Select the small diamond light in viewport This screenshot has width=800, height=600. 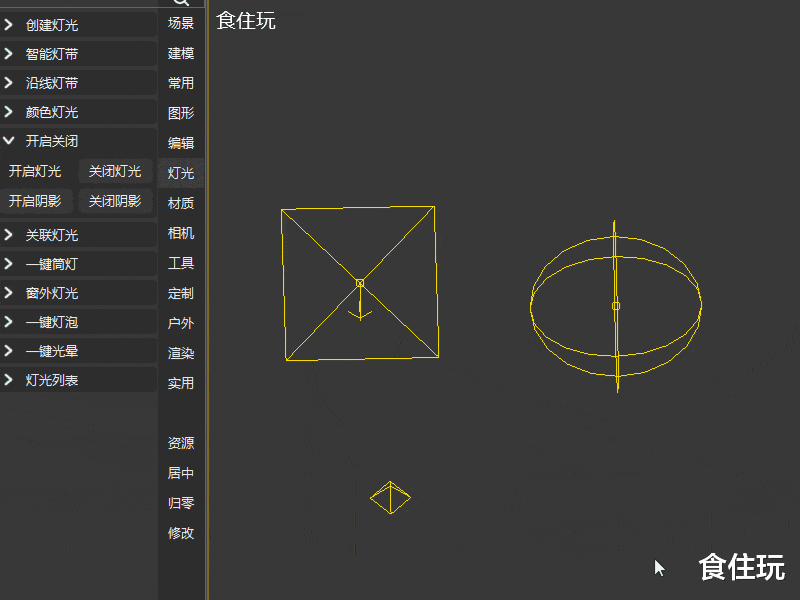tap(390, 497)
